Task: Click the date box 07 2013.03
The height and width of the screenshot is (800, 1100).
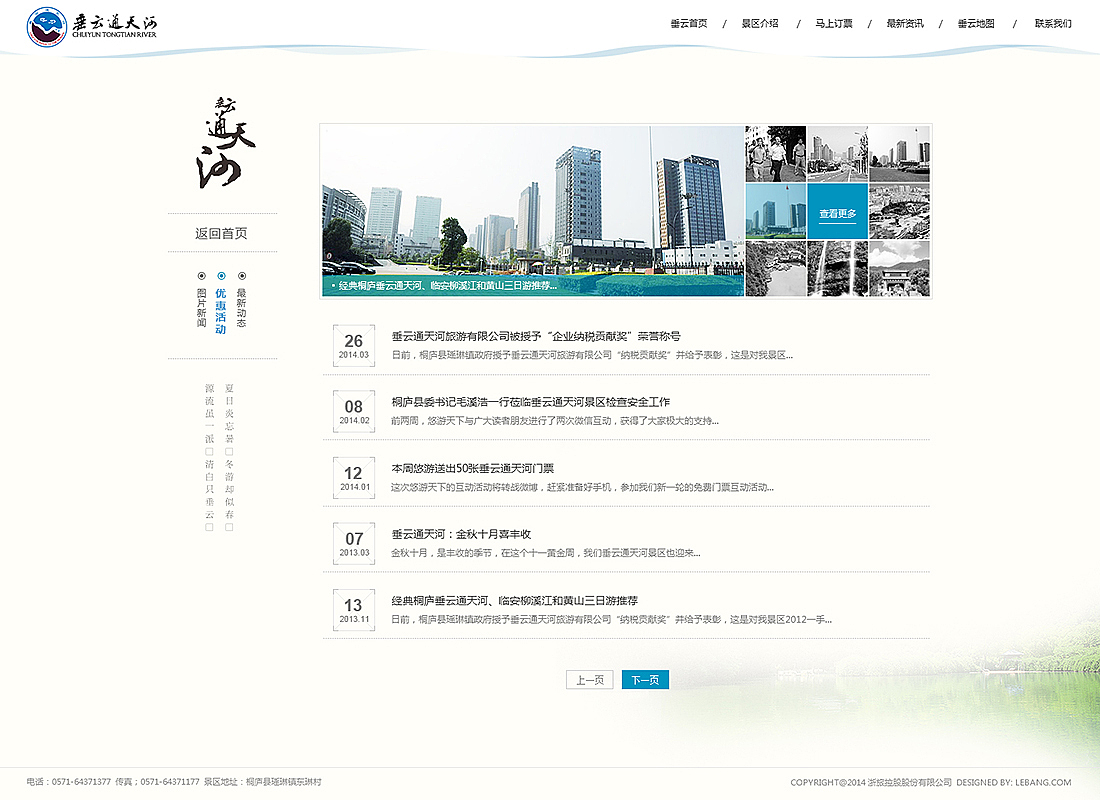Action: click(x=354, y=543)
